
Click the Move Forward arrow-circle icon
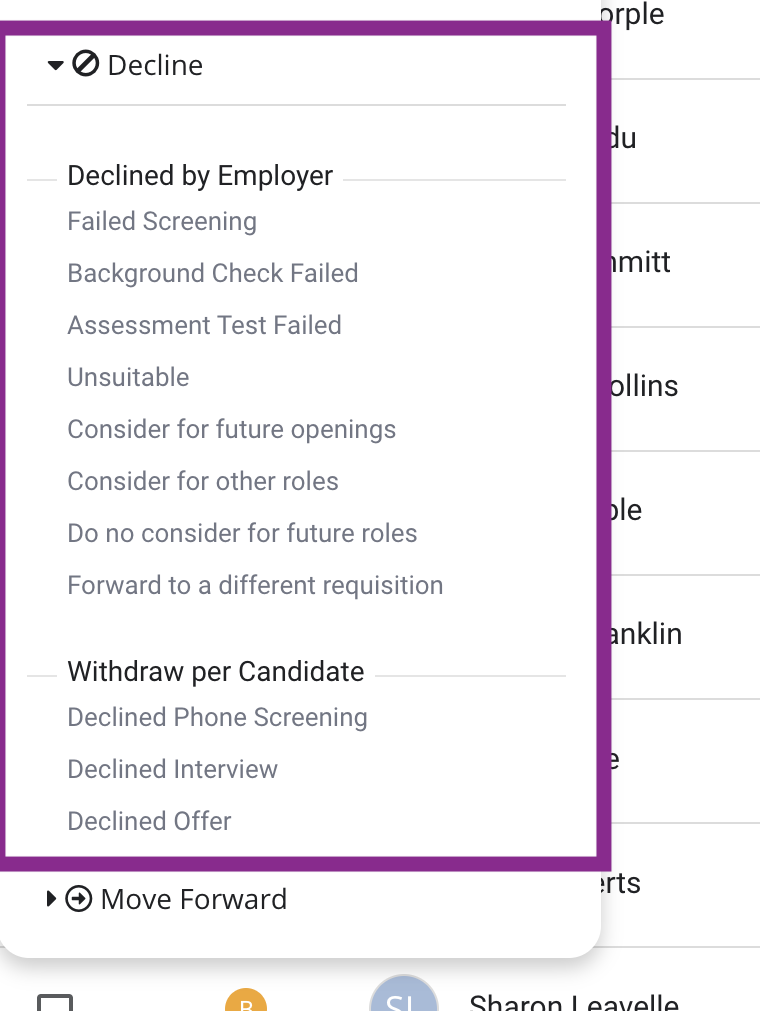pos(79,899)
